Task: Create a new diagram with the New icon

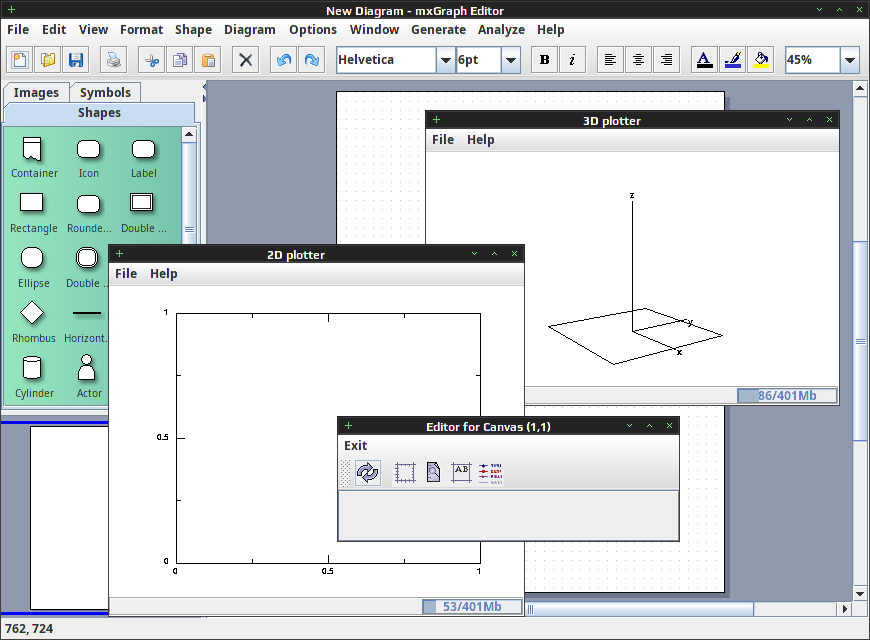Action: point(20,60)
